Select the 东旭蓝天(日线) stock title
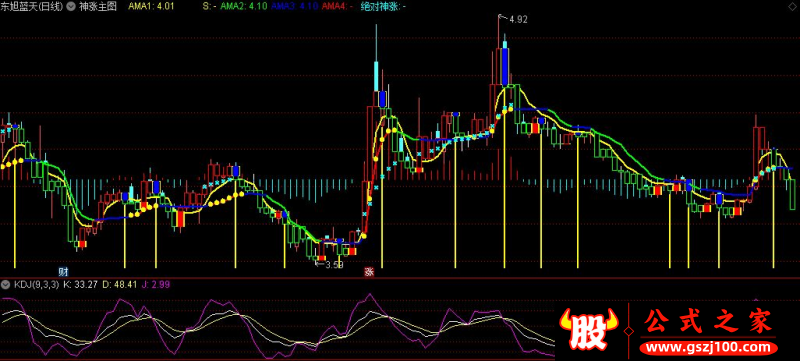 pyautogui.click(x=33, y=7)
